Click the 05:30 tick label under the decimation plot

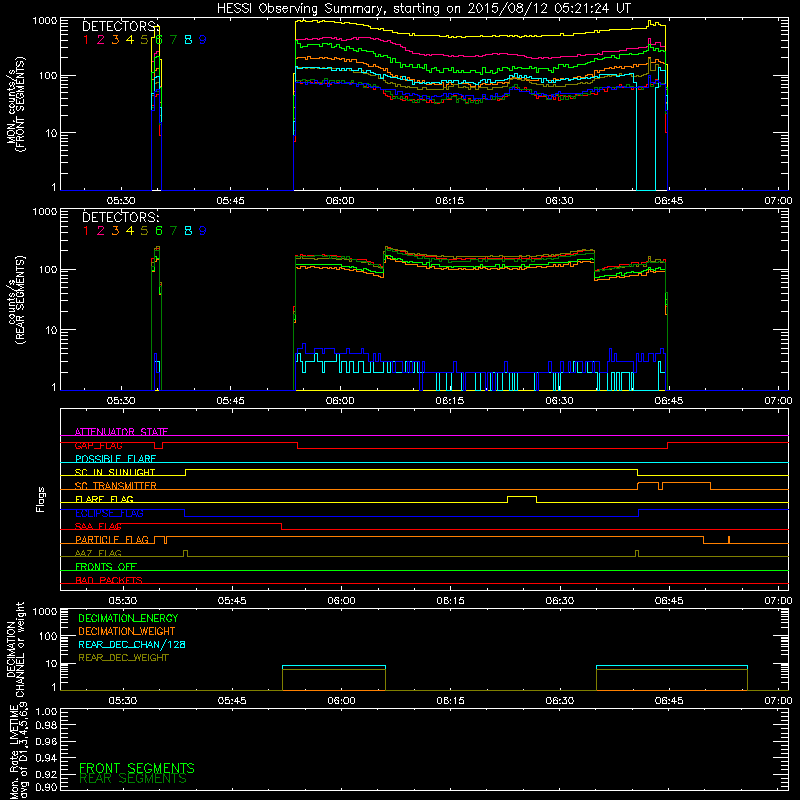tap(122, 701)
